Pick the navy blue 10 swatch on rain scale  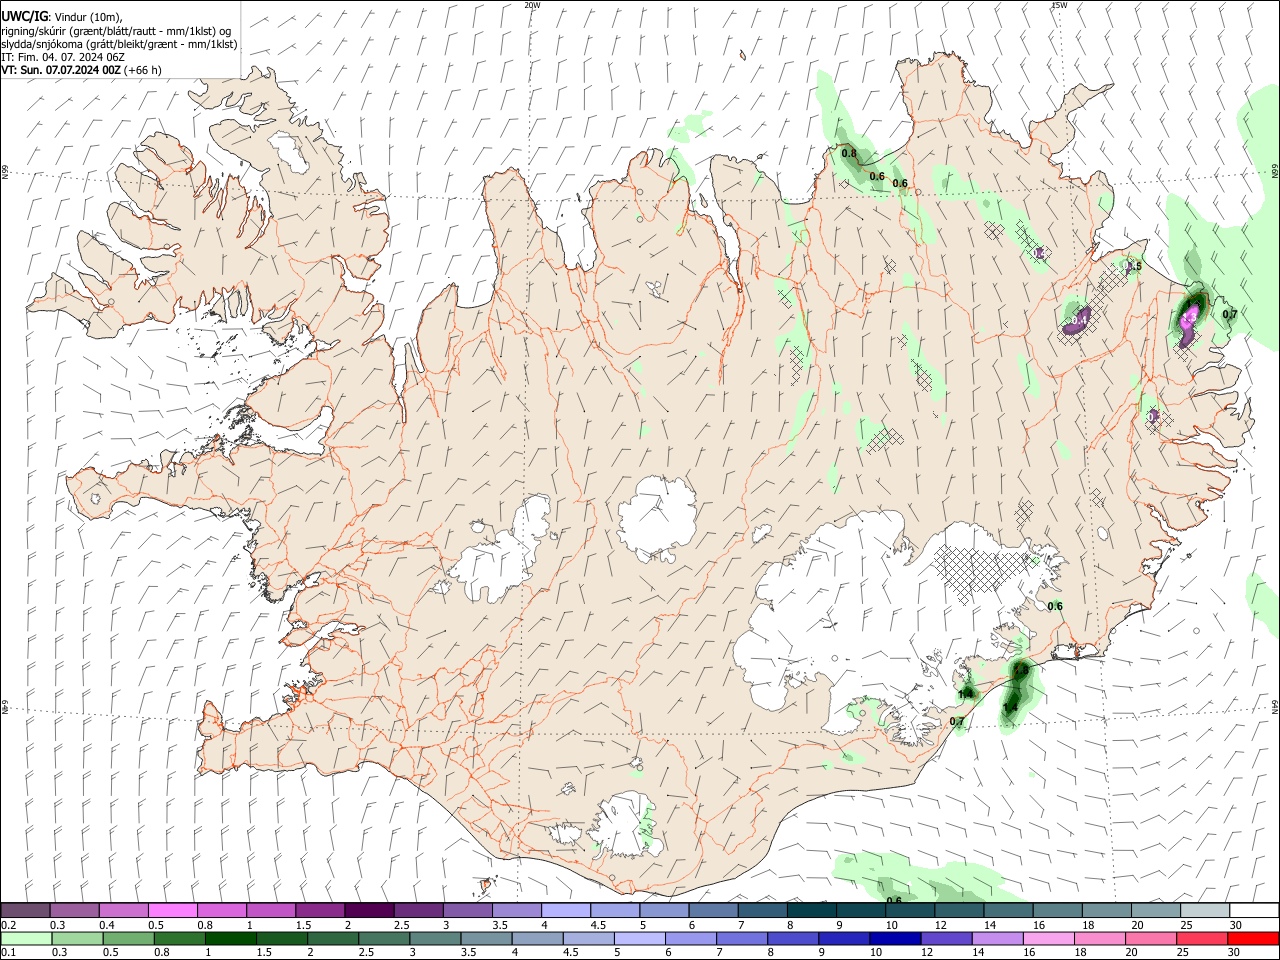pos(893,938)
